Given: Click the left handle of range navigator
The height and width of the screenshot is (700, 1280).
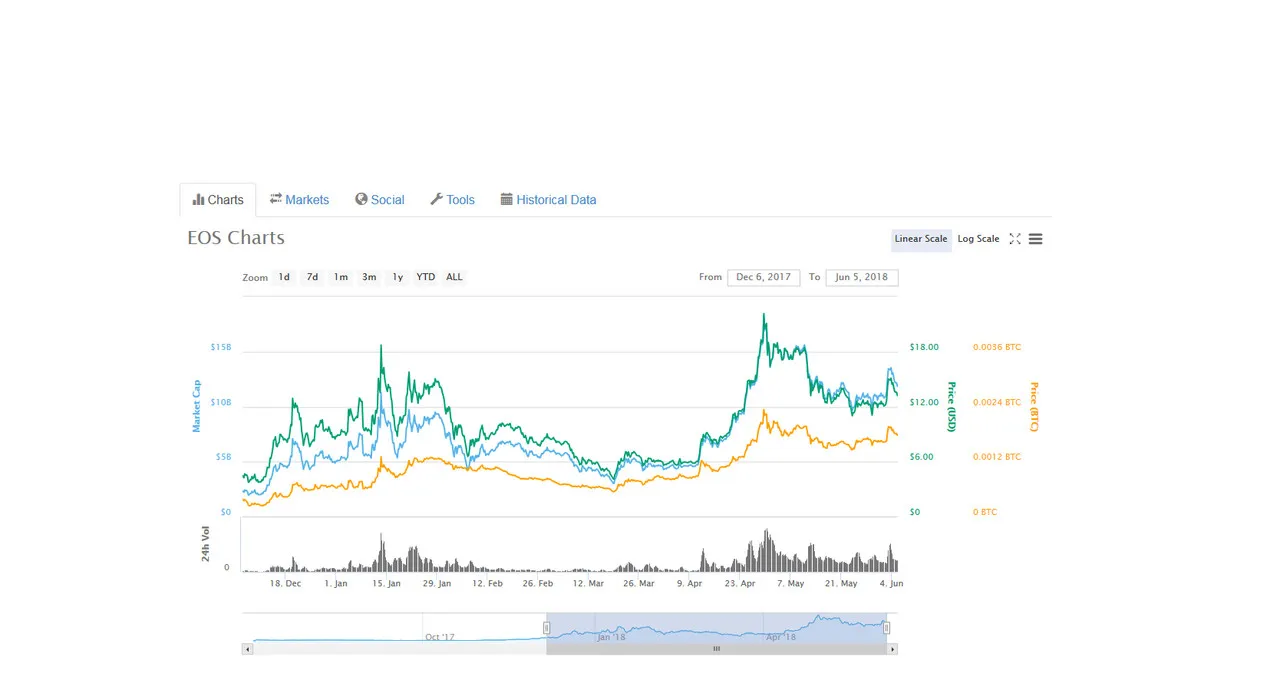Looking at the screenshot, I should (x=547, y=628).
